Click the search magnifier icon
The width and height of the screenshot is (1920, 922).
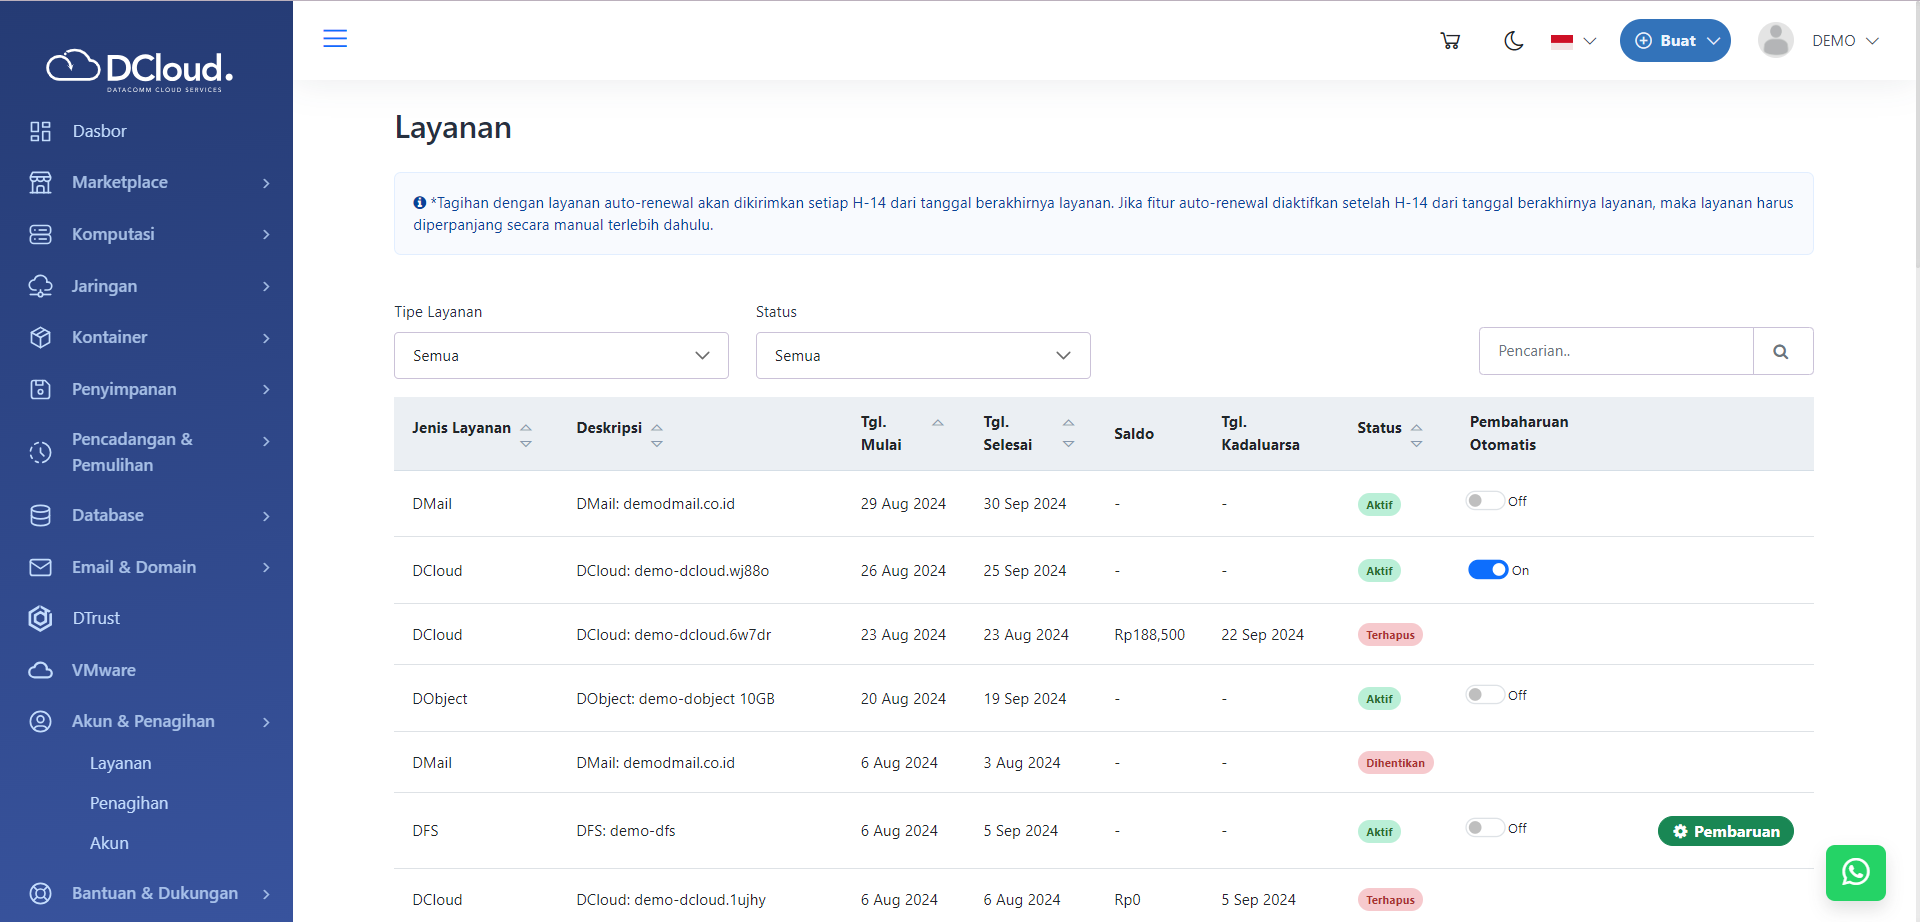click(x=1781, y=352)
